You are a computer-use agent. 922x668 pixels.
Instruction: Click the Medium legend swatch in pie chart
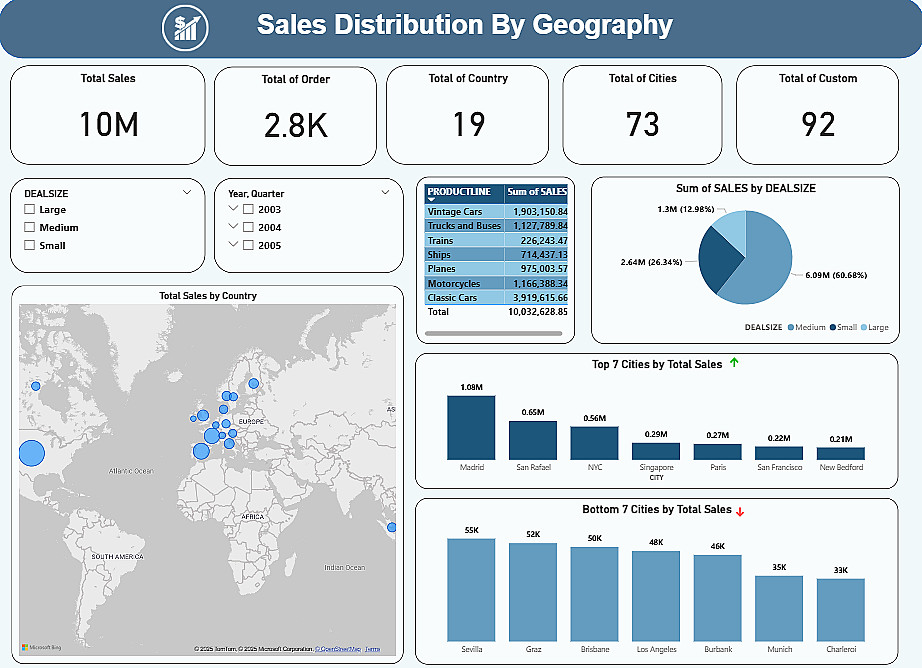[791, 328]
